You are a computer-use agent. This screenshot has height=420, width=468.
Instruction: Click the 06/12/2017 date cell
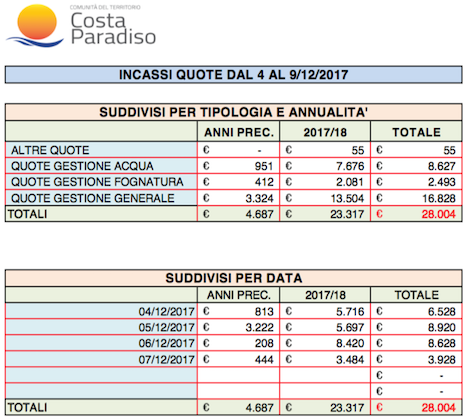101,343
